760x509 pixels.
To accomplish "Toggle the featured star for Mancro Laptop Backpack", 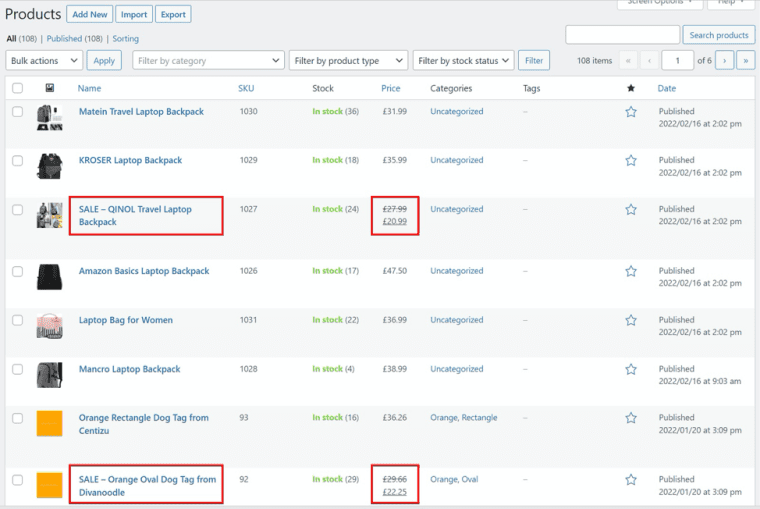I will 631,369.
